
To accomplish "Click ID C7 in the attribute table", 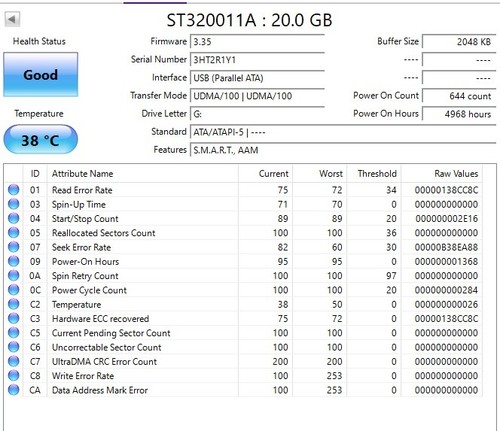I will tap(35, 361).
